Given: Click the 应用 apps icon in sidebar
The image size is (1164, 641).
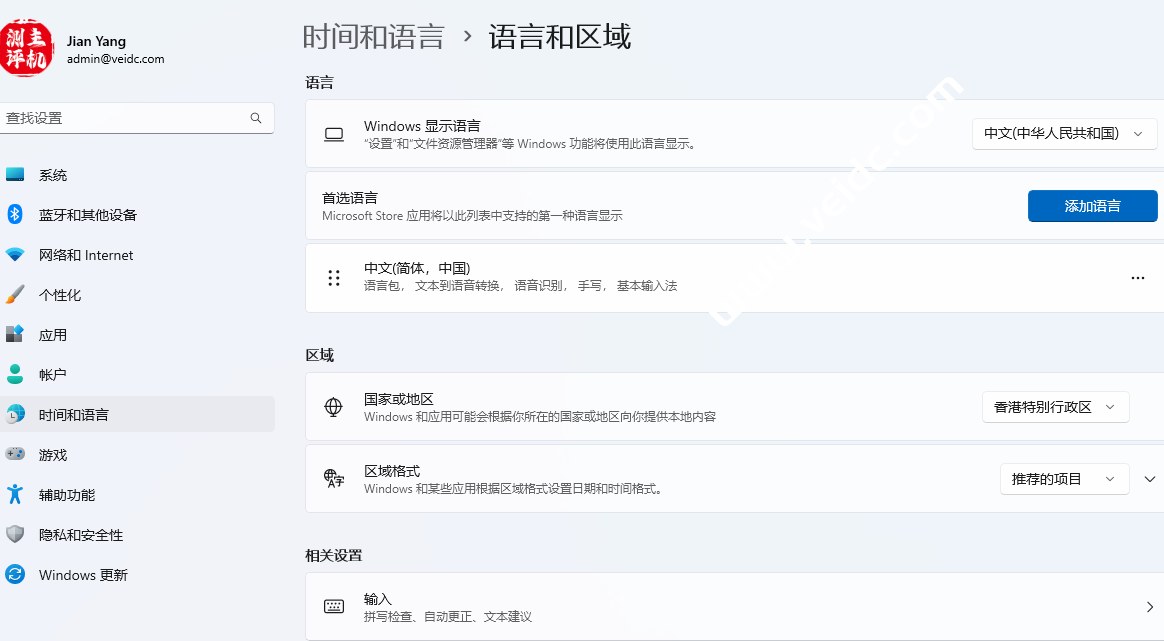Looking at the screenshot, I should (15, 335).
